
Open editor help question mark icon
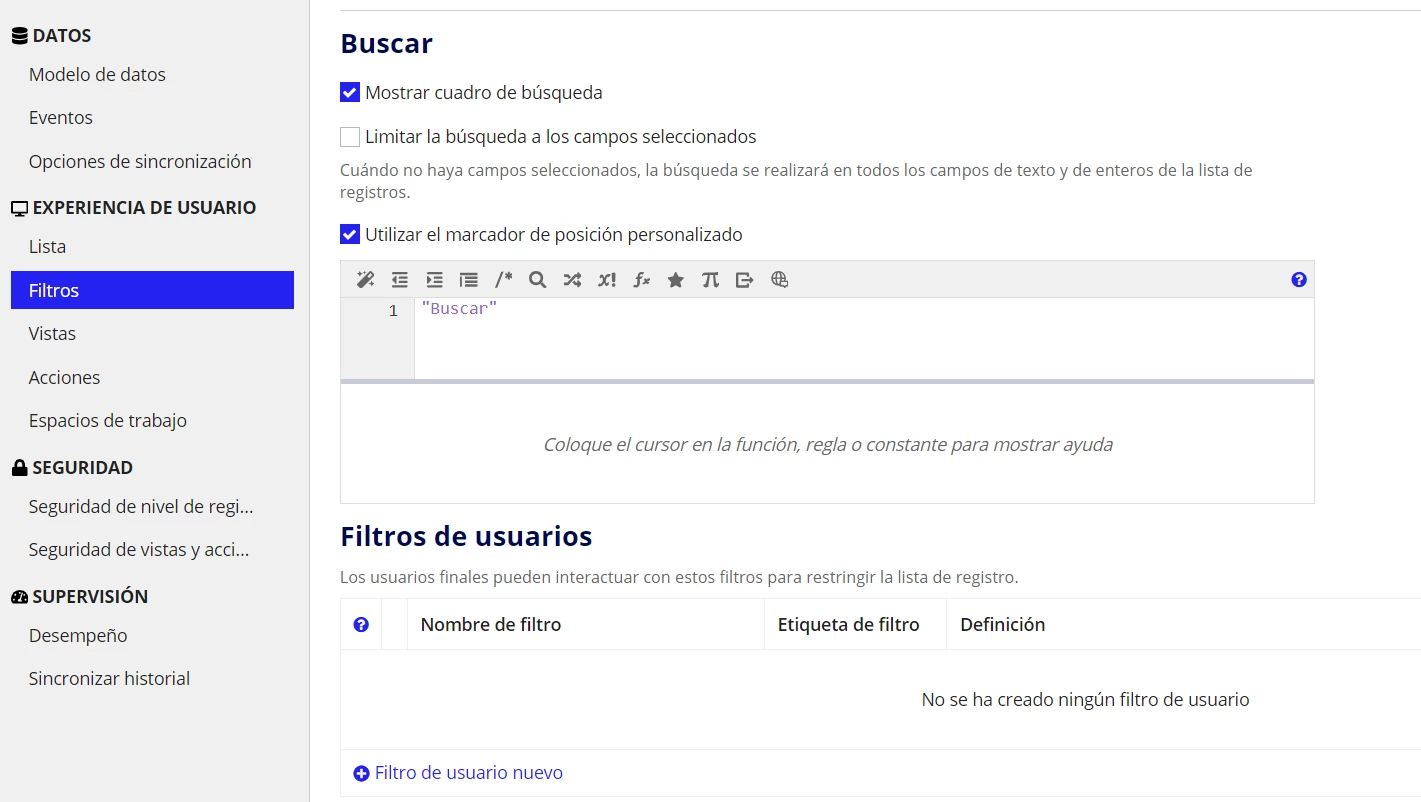coord(1299,280)
